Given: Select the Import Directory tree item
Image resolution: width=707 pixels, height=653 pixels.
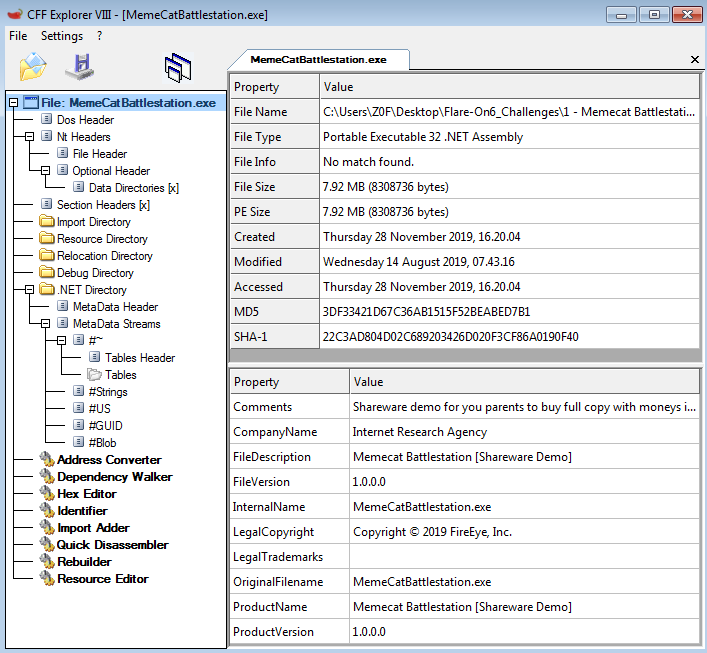Looking at the screenshot, I should click(93, 222).
